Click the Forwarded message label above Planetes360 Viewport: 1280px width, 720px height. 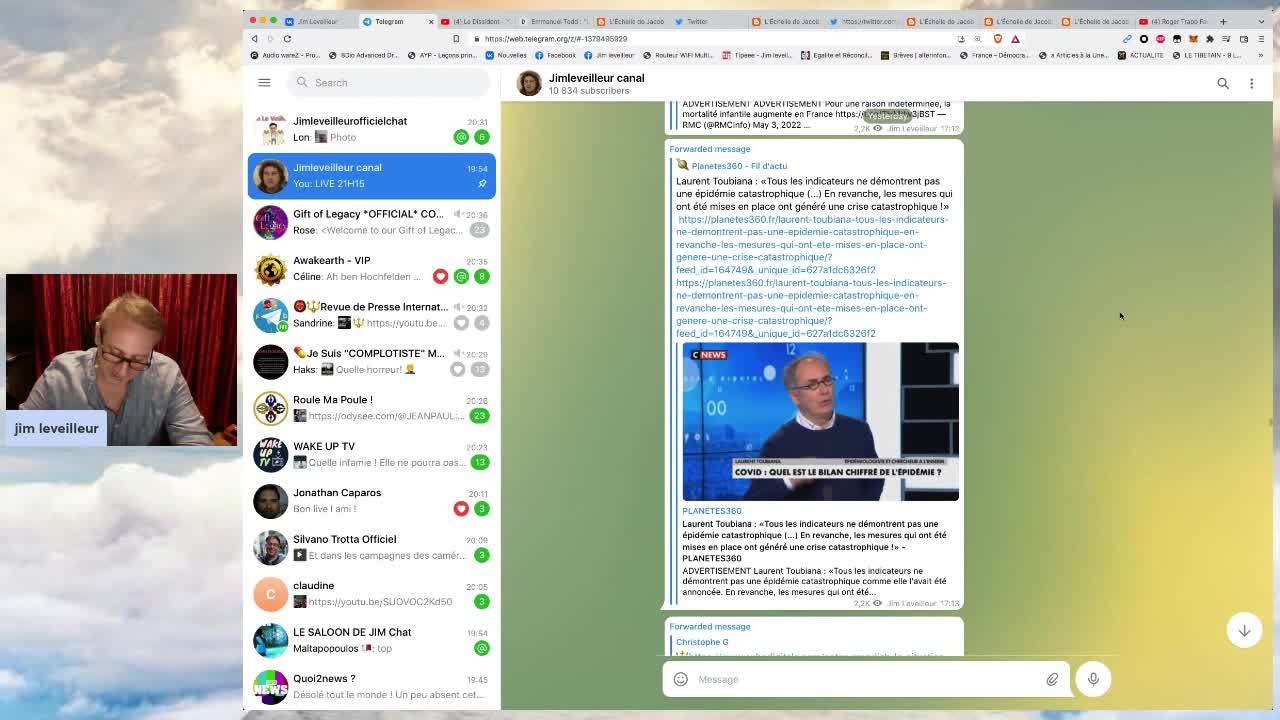[709, 149]
